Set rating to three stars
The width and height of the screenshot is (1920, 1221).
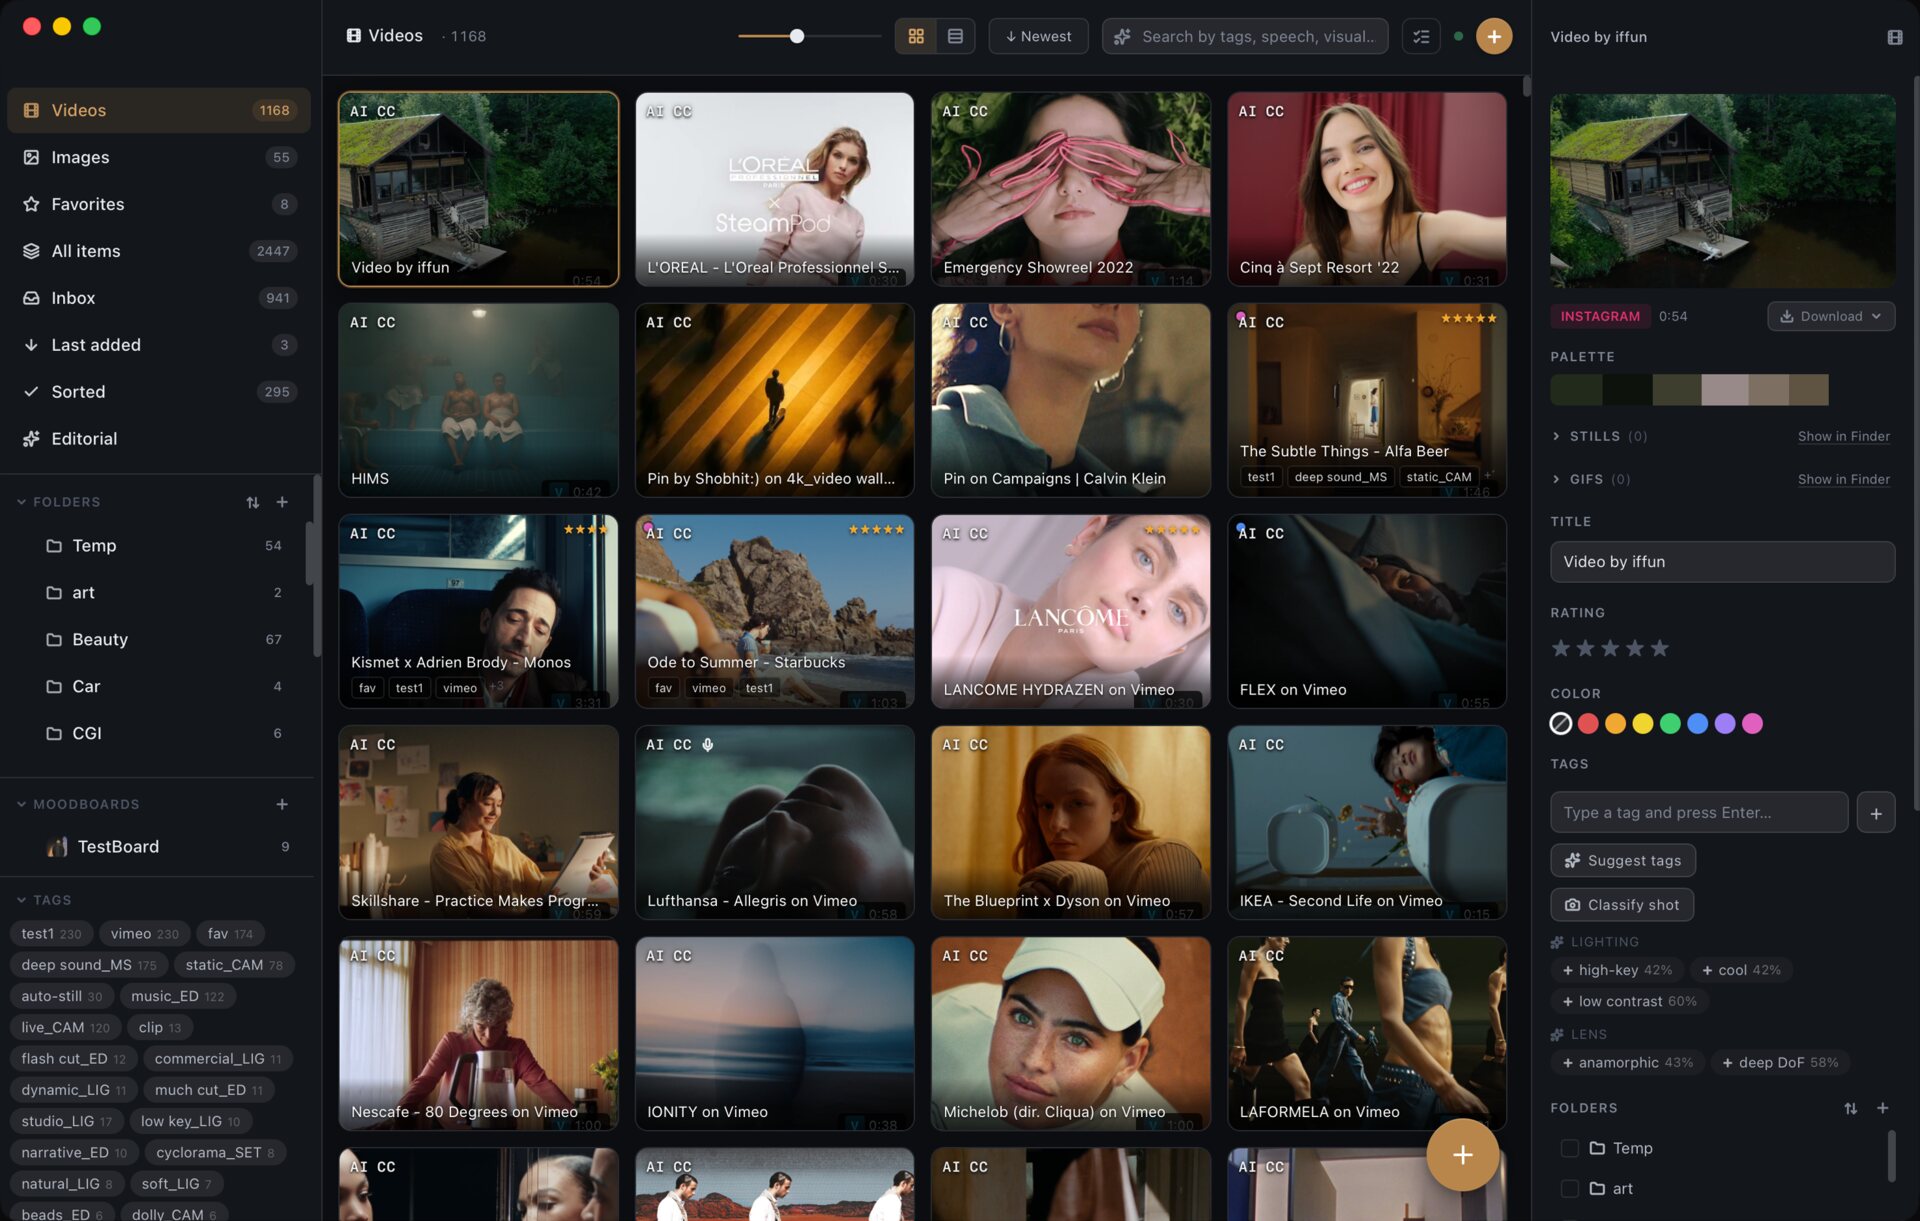[1610, 648]
